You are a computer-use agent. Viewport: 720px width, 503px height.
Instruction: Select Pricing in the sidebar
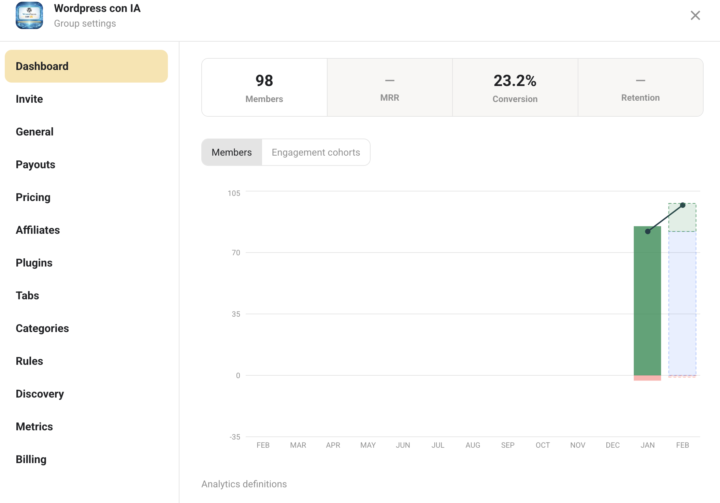pos(33,198)
